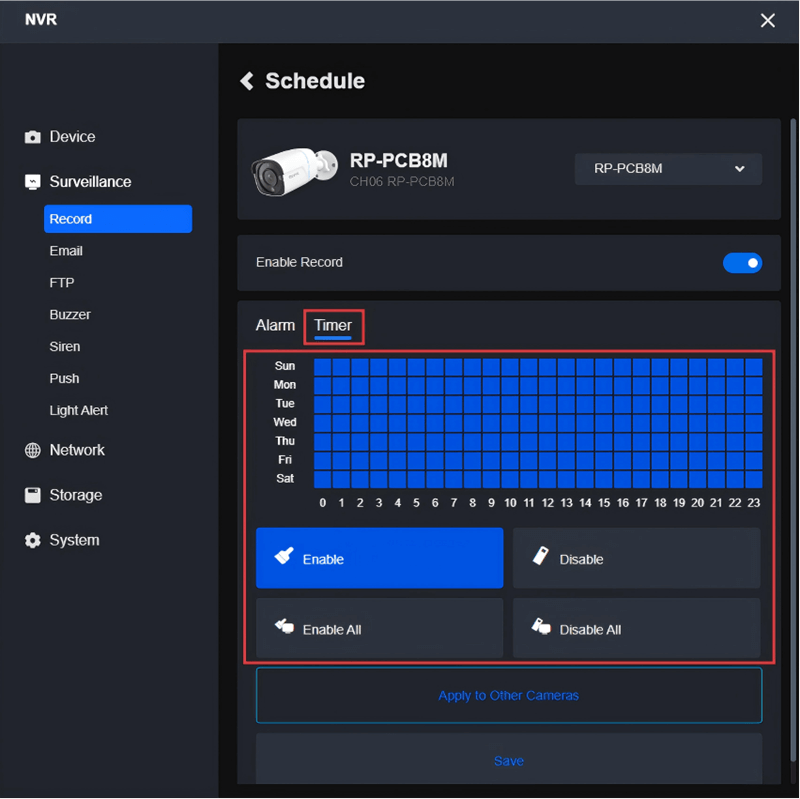Open the Buzzer settings page
The image size is (800, 799).
click(x=70, y=315)
